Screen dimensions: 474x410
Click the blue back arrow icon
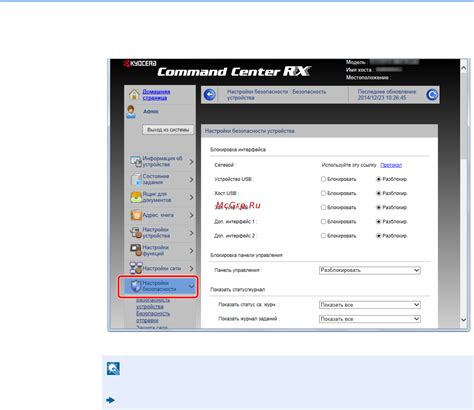click(210, 95)
